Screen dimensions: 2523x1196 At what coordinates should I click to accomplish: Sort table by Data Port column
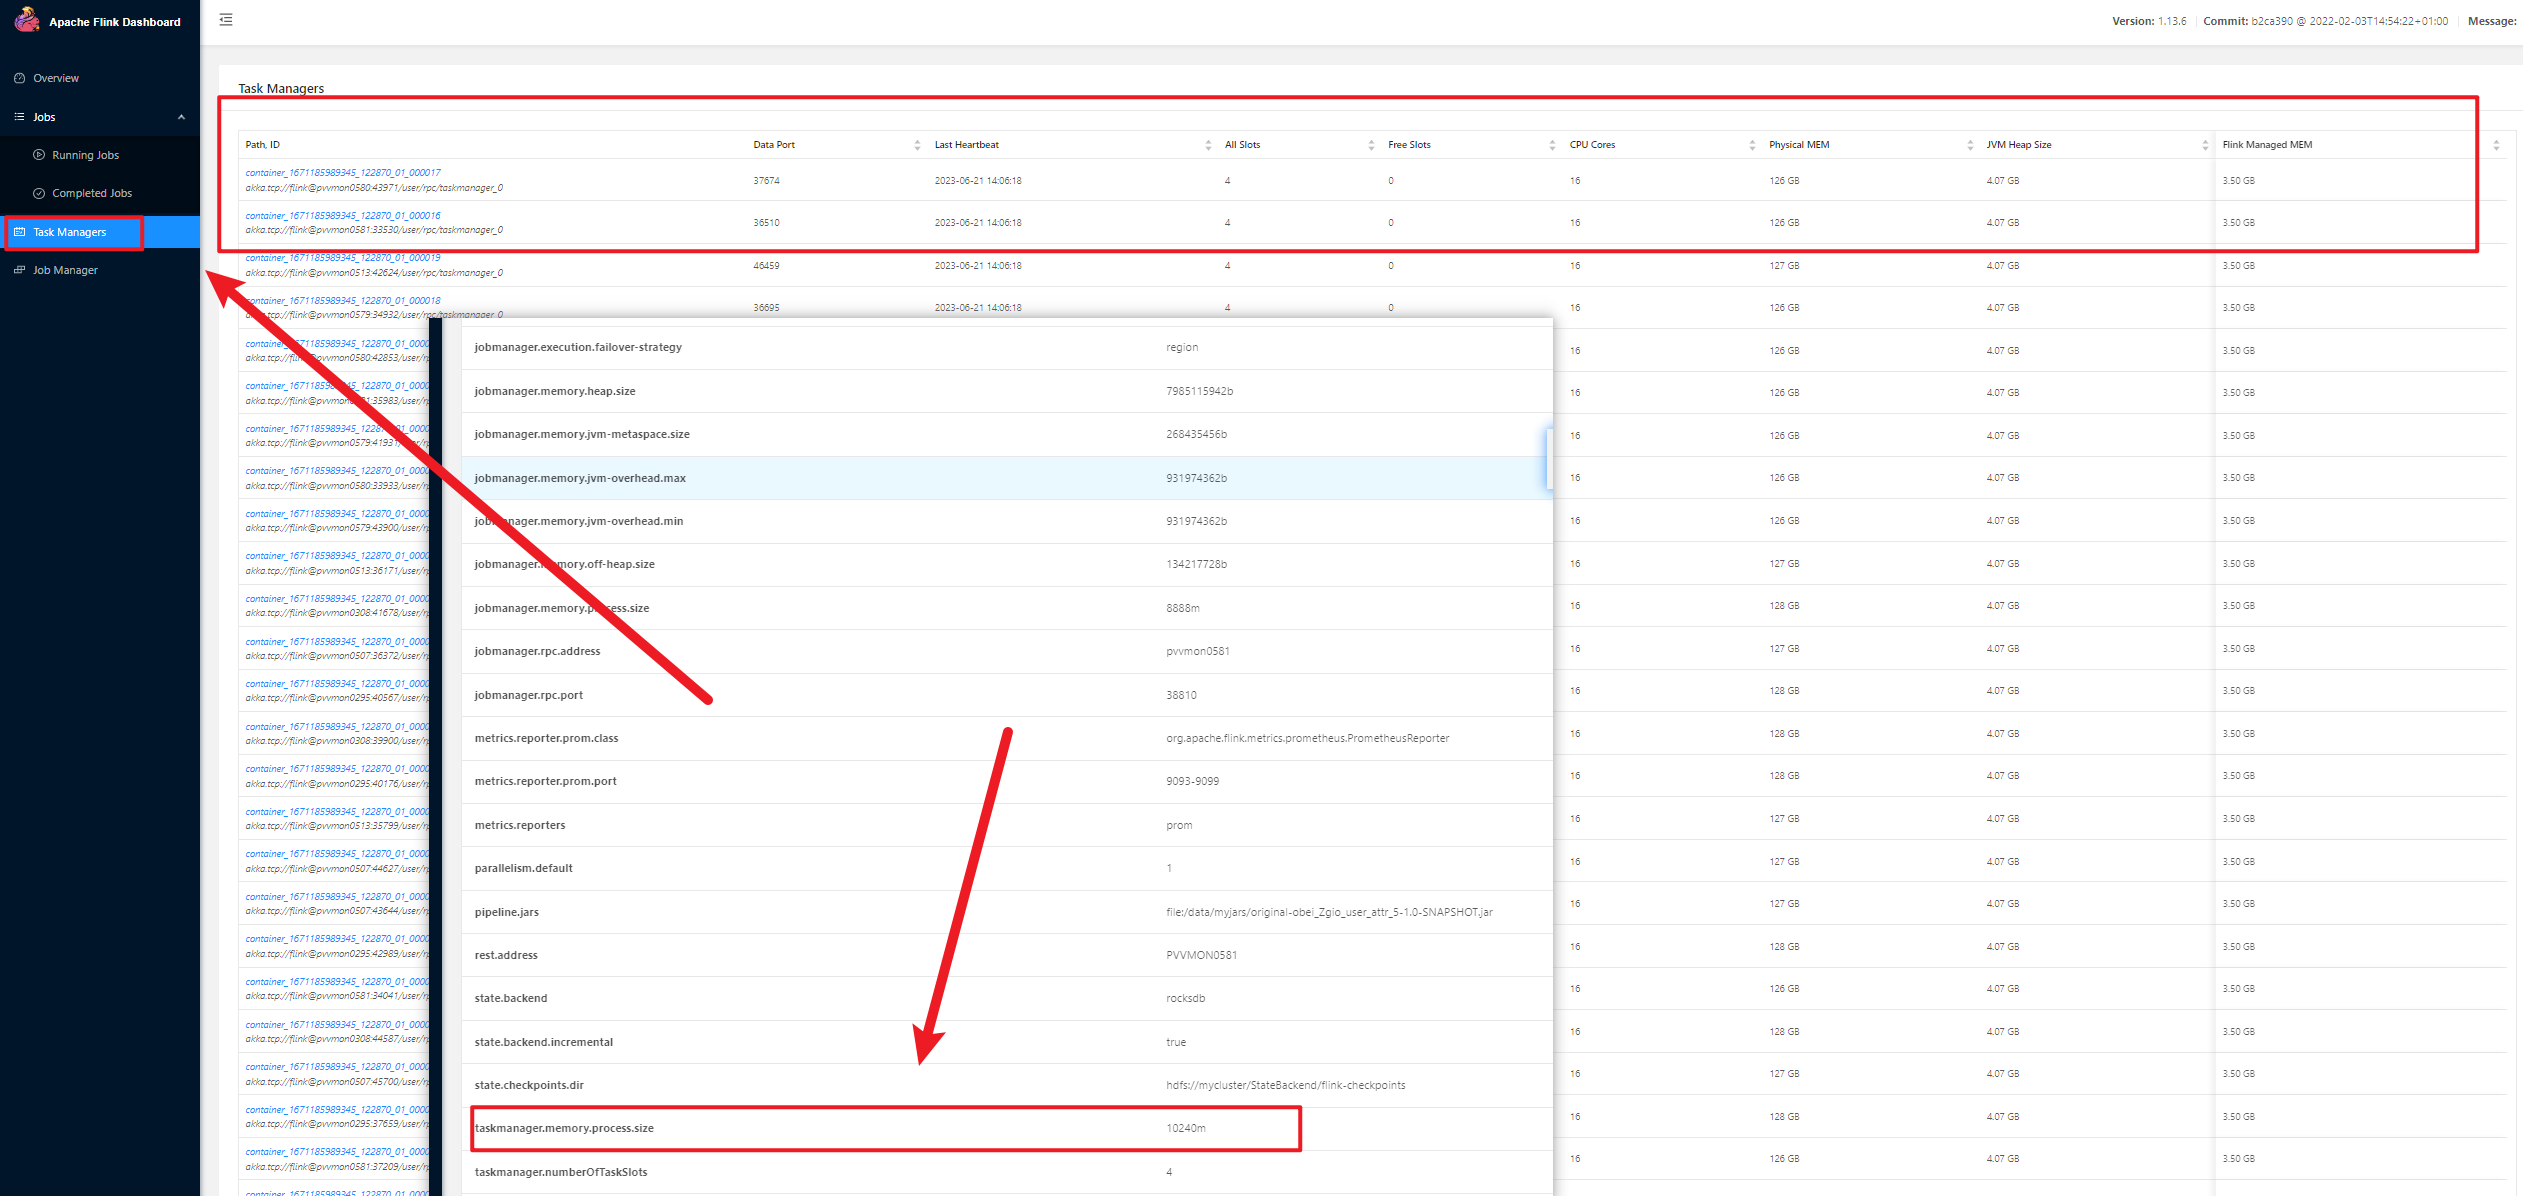point(917,145)
